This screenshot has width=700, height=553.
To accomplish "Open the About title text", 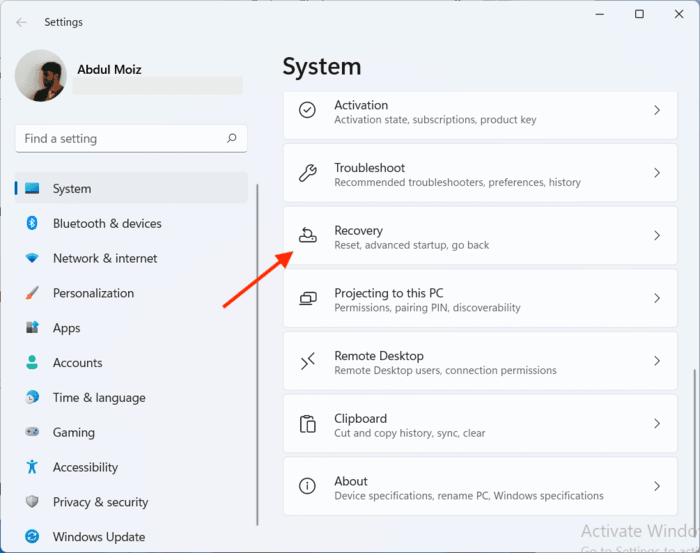I will [351, 481].
